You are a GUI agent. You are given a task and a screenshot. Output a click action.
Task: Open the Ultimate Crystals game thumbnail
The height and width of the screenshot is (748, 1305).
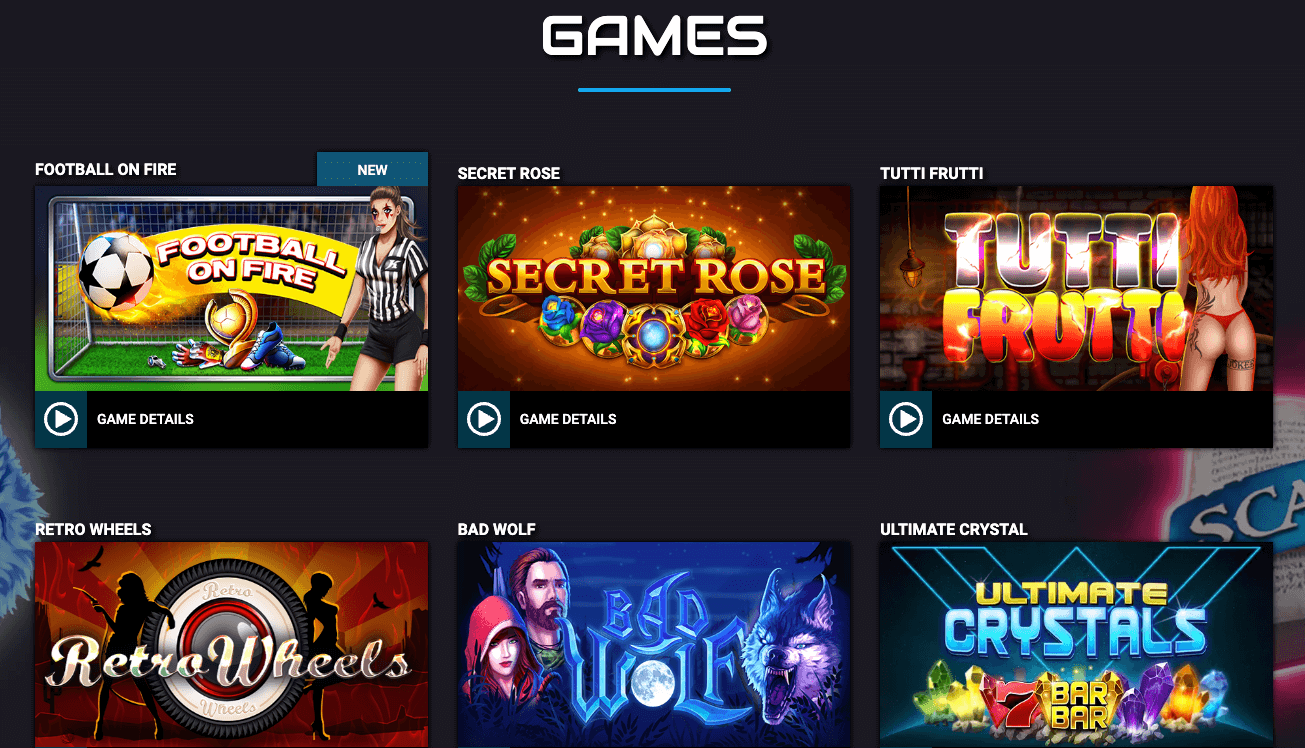1076,645
